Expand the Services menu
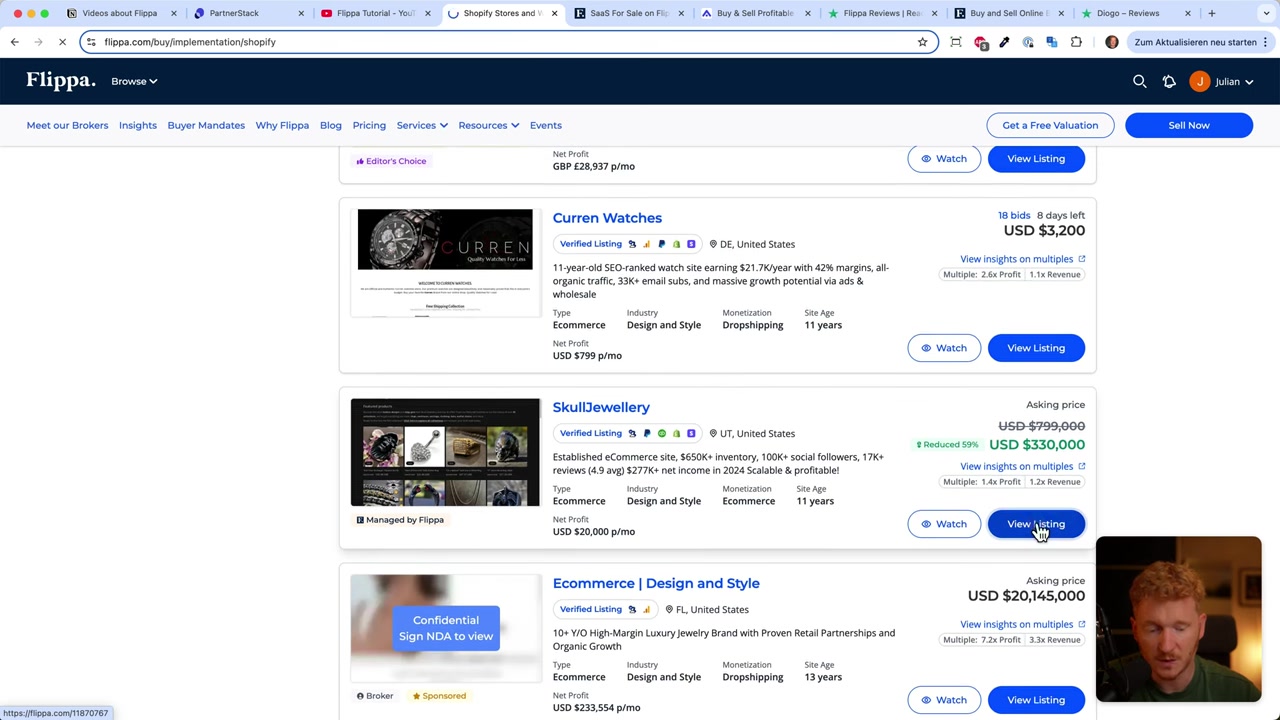Screen dimensions: 1280x720 422,125
